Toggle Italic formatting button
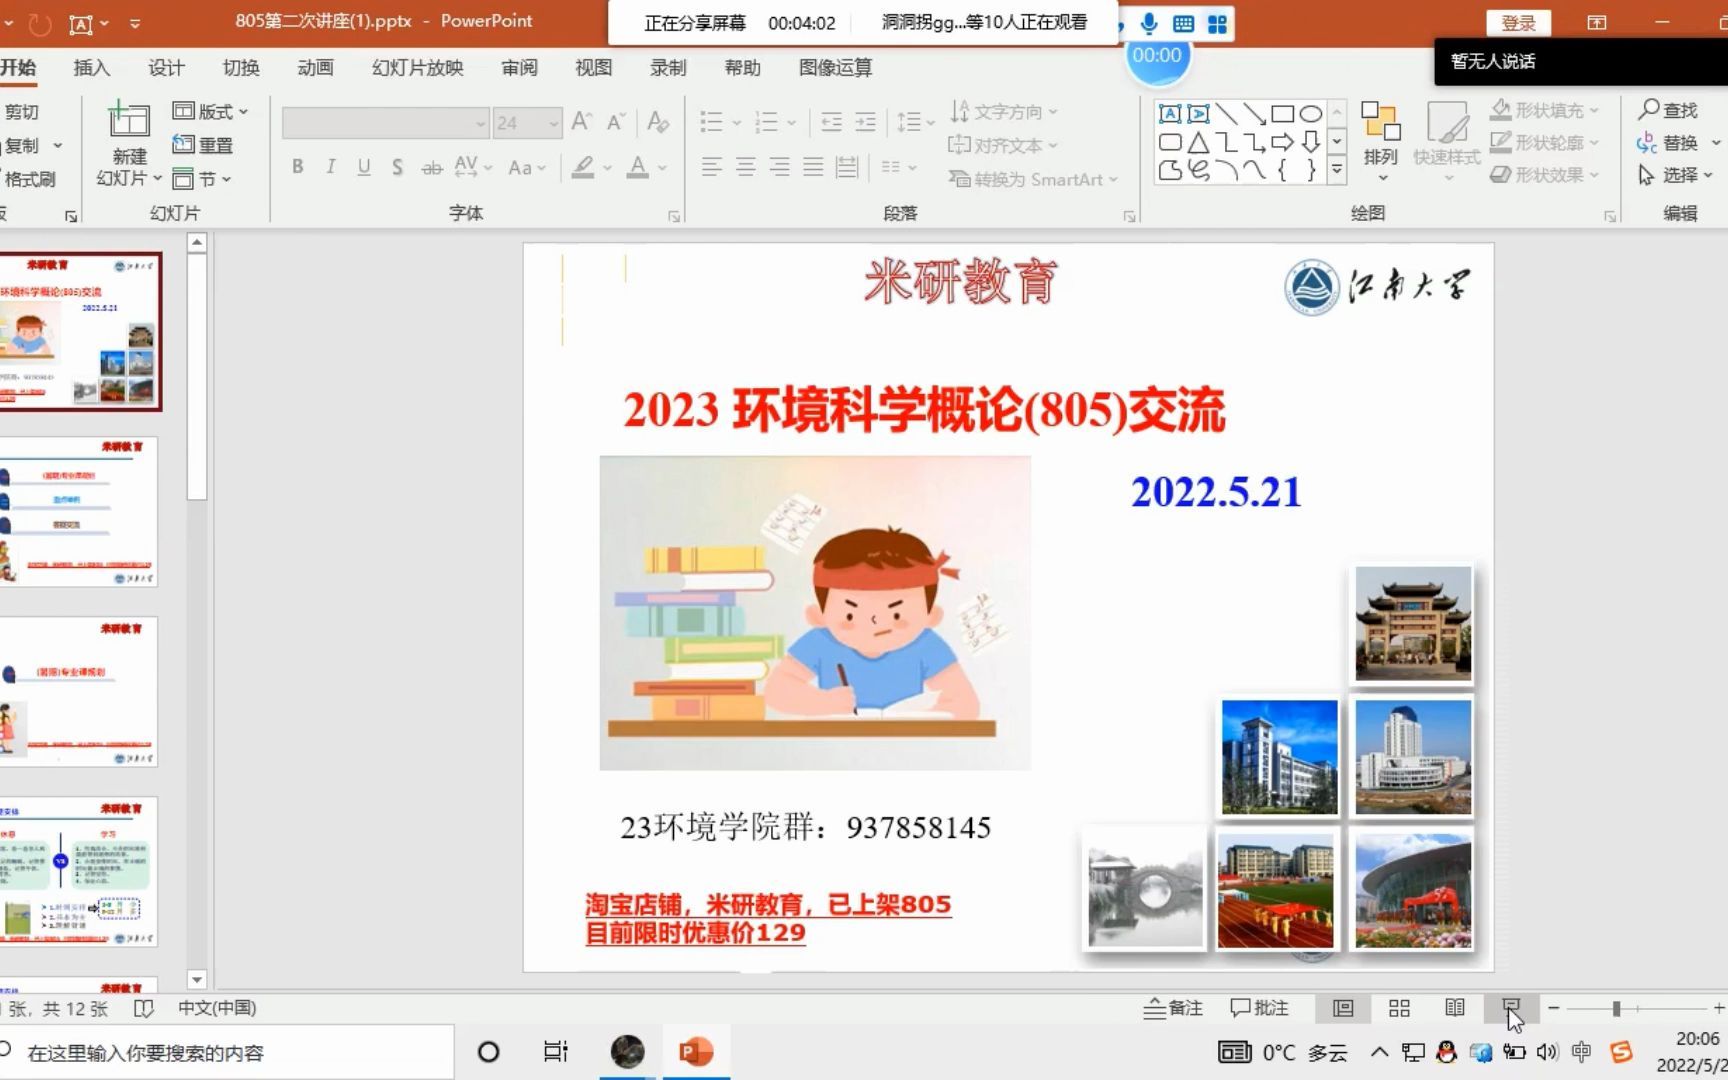 coord(331,167)
